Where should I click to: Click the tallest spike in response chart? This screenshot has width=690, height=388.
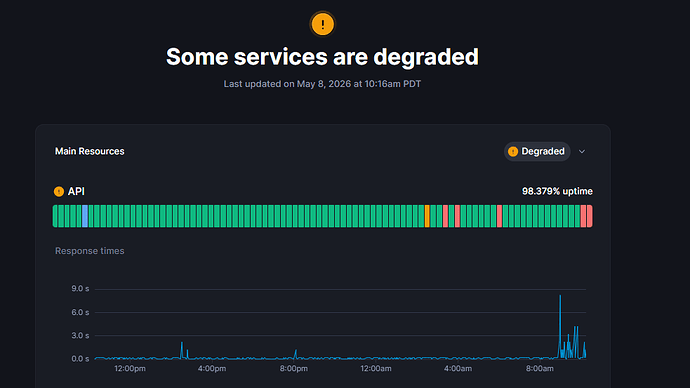560,326
